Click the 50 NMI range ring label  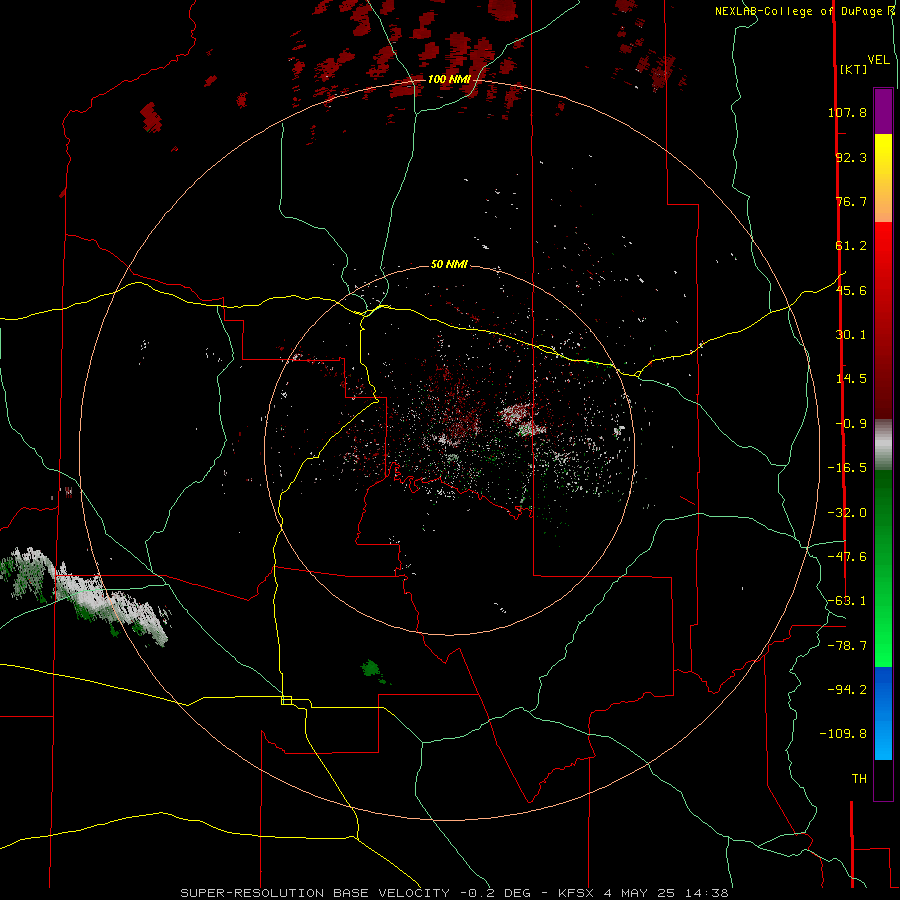[x=449, y=265]
